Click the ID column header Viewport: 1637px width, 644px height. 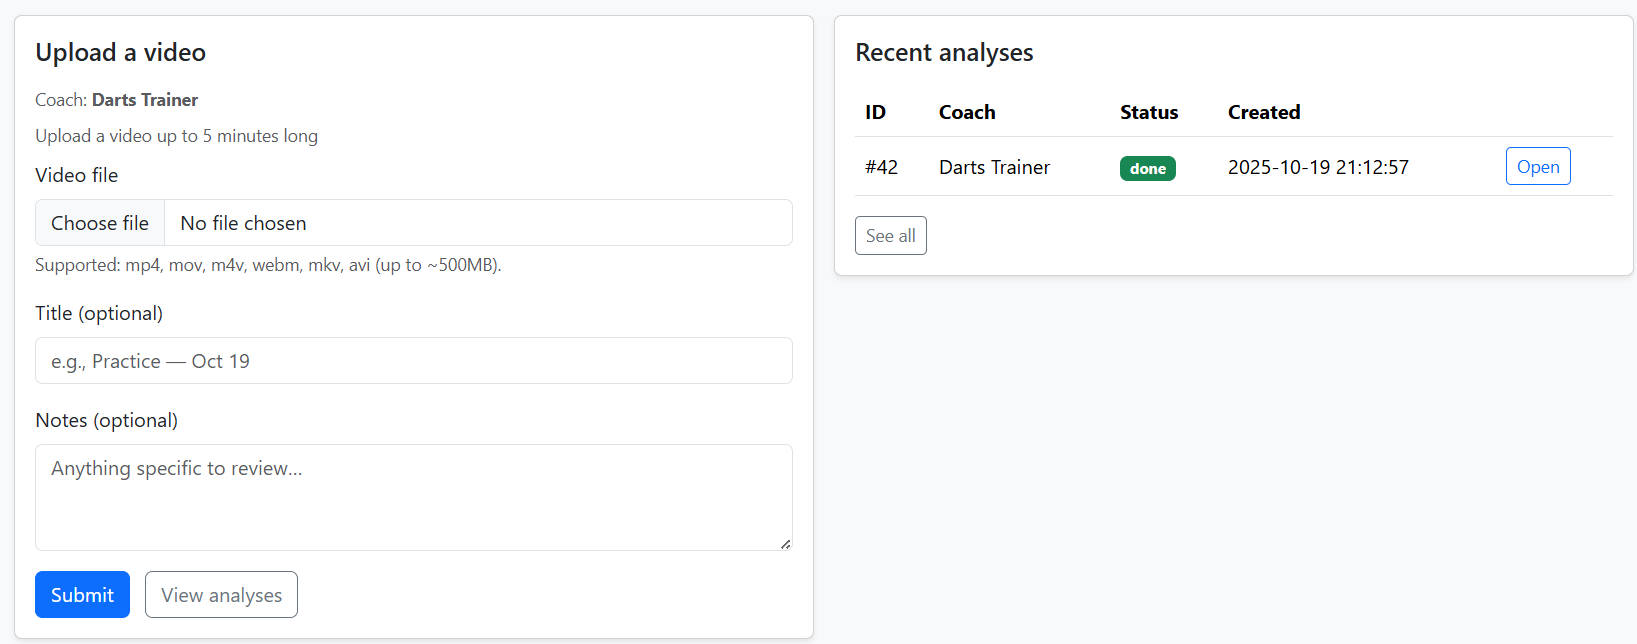875,112
